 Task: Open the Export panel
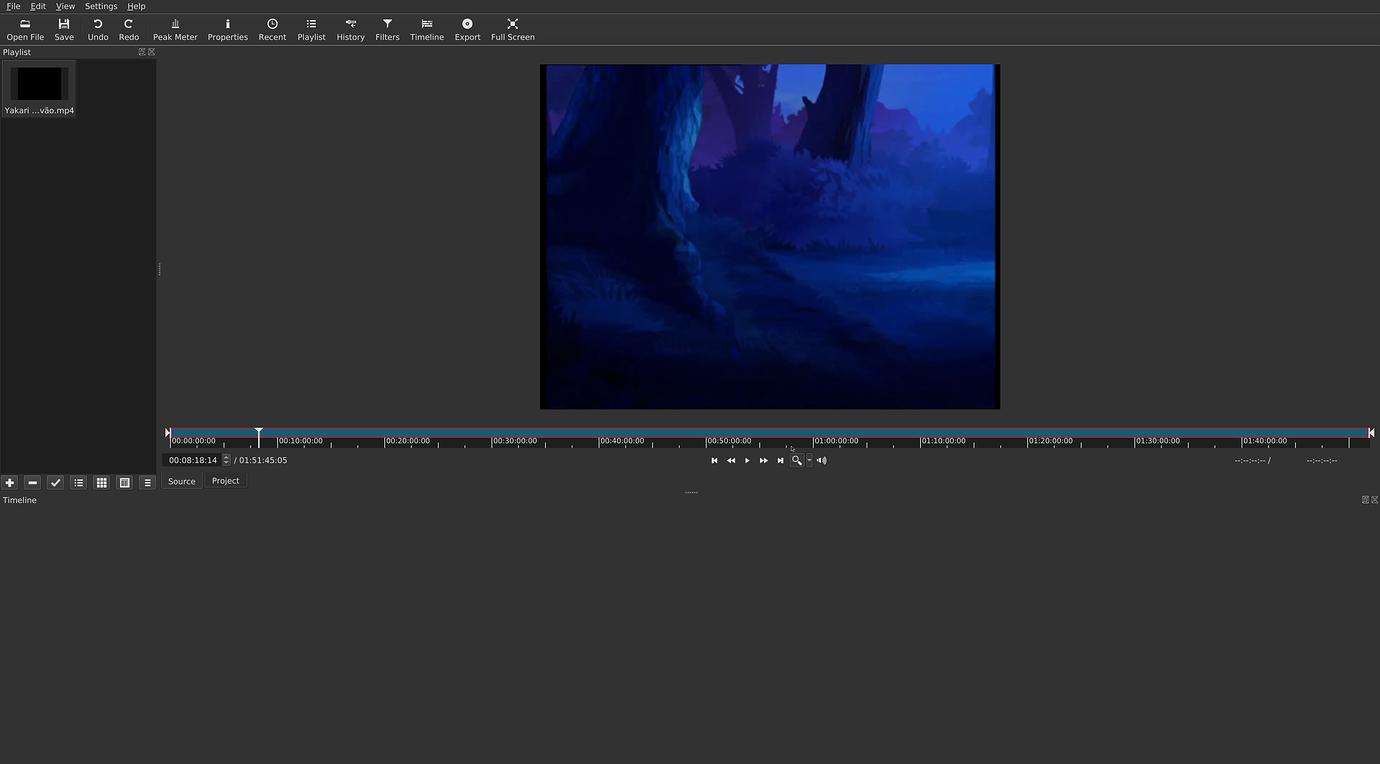467,29
